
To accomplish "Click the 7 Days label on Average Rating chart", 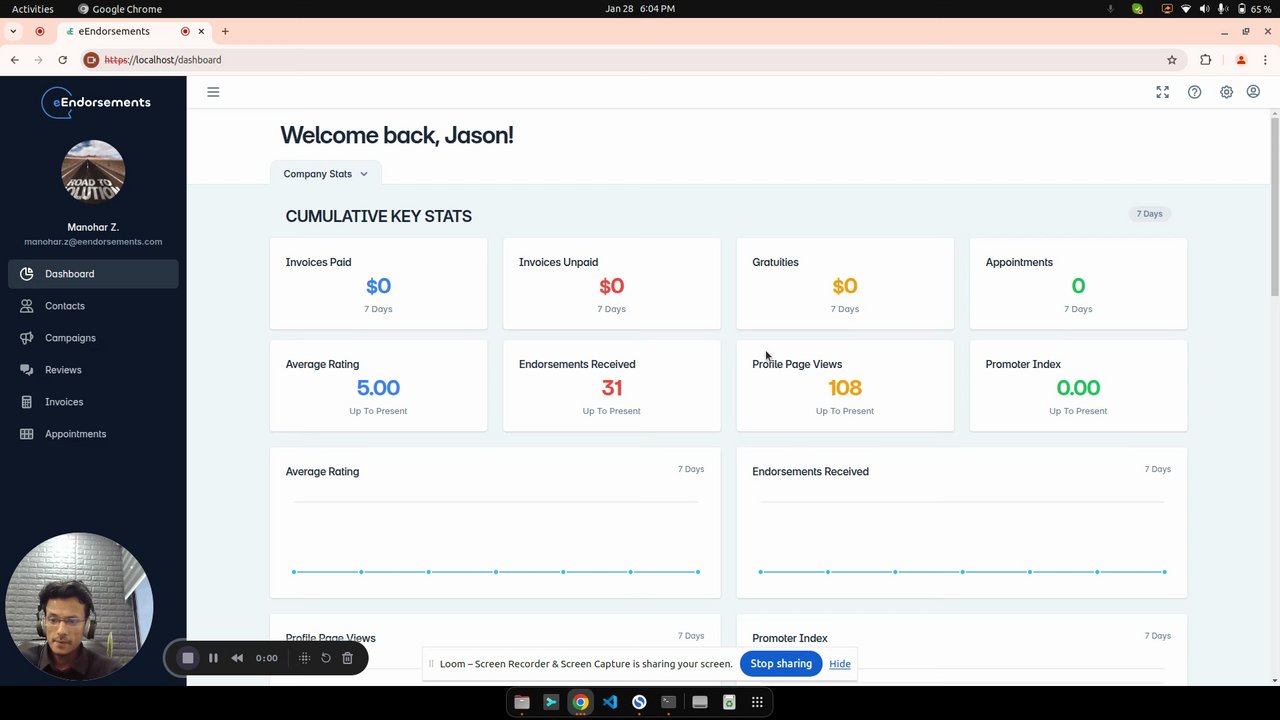I will pyautogui.click(x=691, y=469).
